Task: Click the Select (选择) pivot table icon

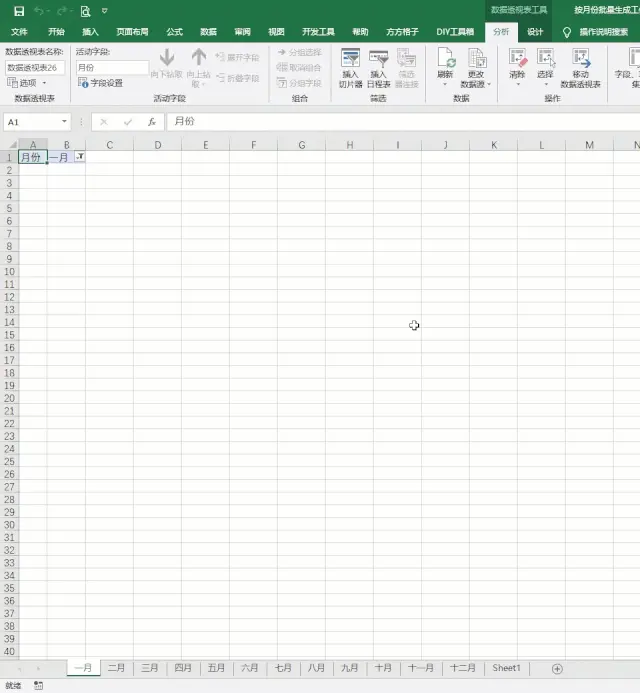Action: click(x=546, y=58)
